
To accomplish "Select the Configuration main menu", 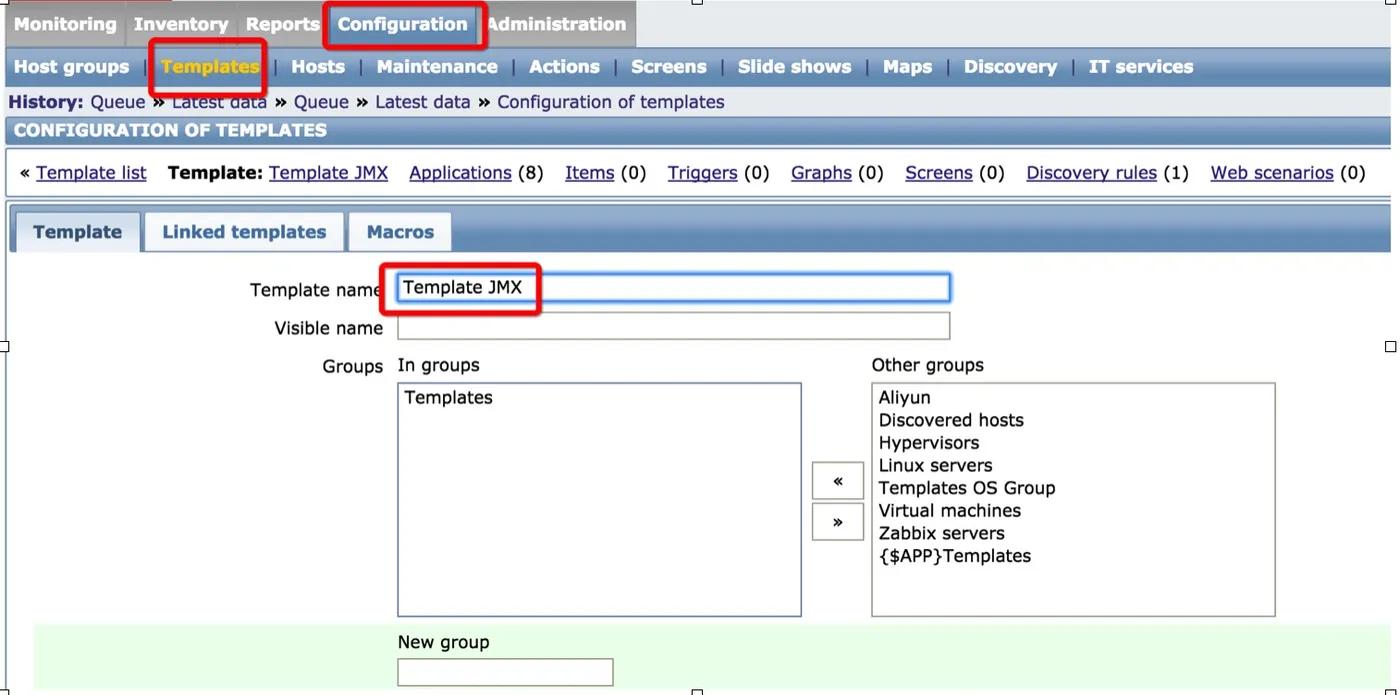I will [402, 24].
